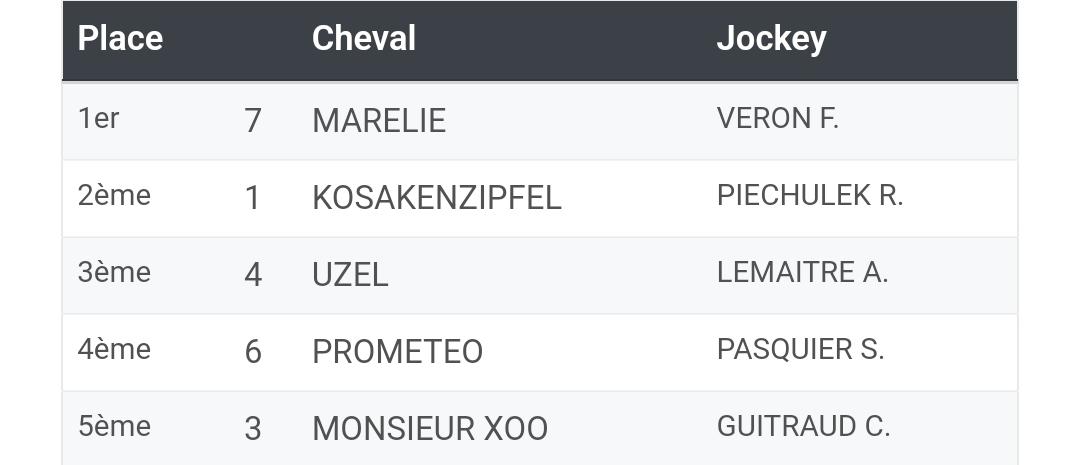Viewport: 1080px width, 465px height.
Task: Click jockey GUITRAUD C.
Action: (x=803, y=426)
